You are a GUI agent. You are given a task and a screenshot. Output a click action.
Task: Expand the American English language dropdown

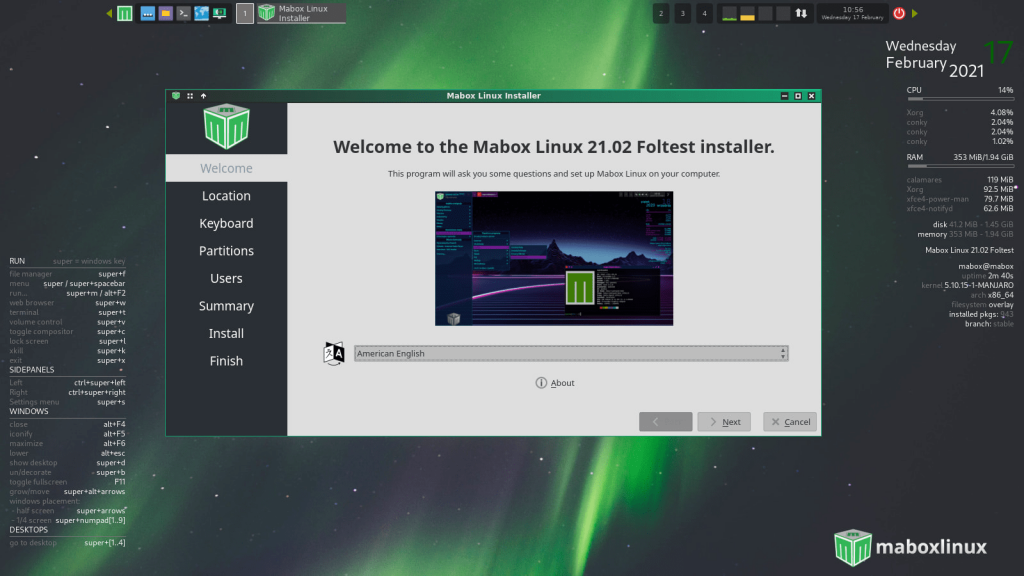[571, 353]
